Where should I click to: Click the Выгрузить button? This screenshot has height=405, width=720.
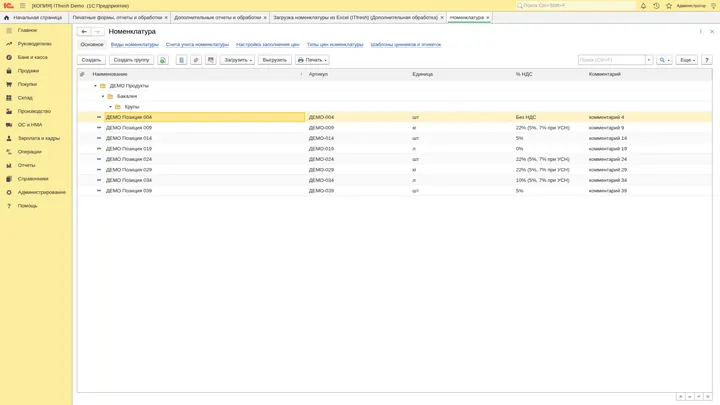pos(275,60)
